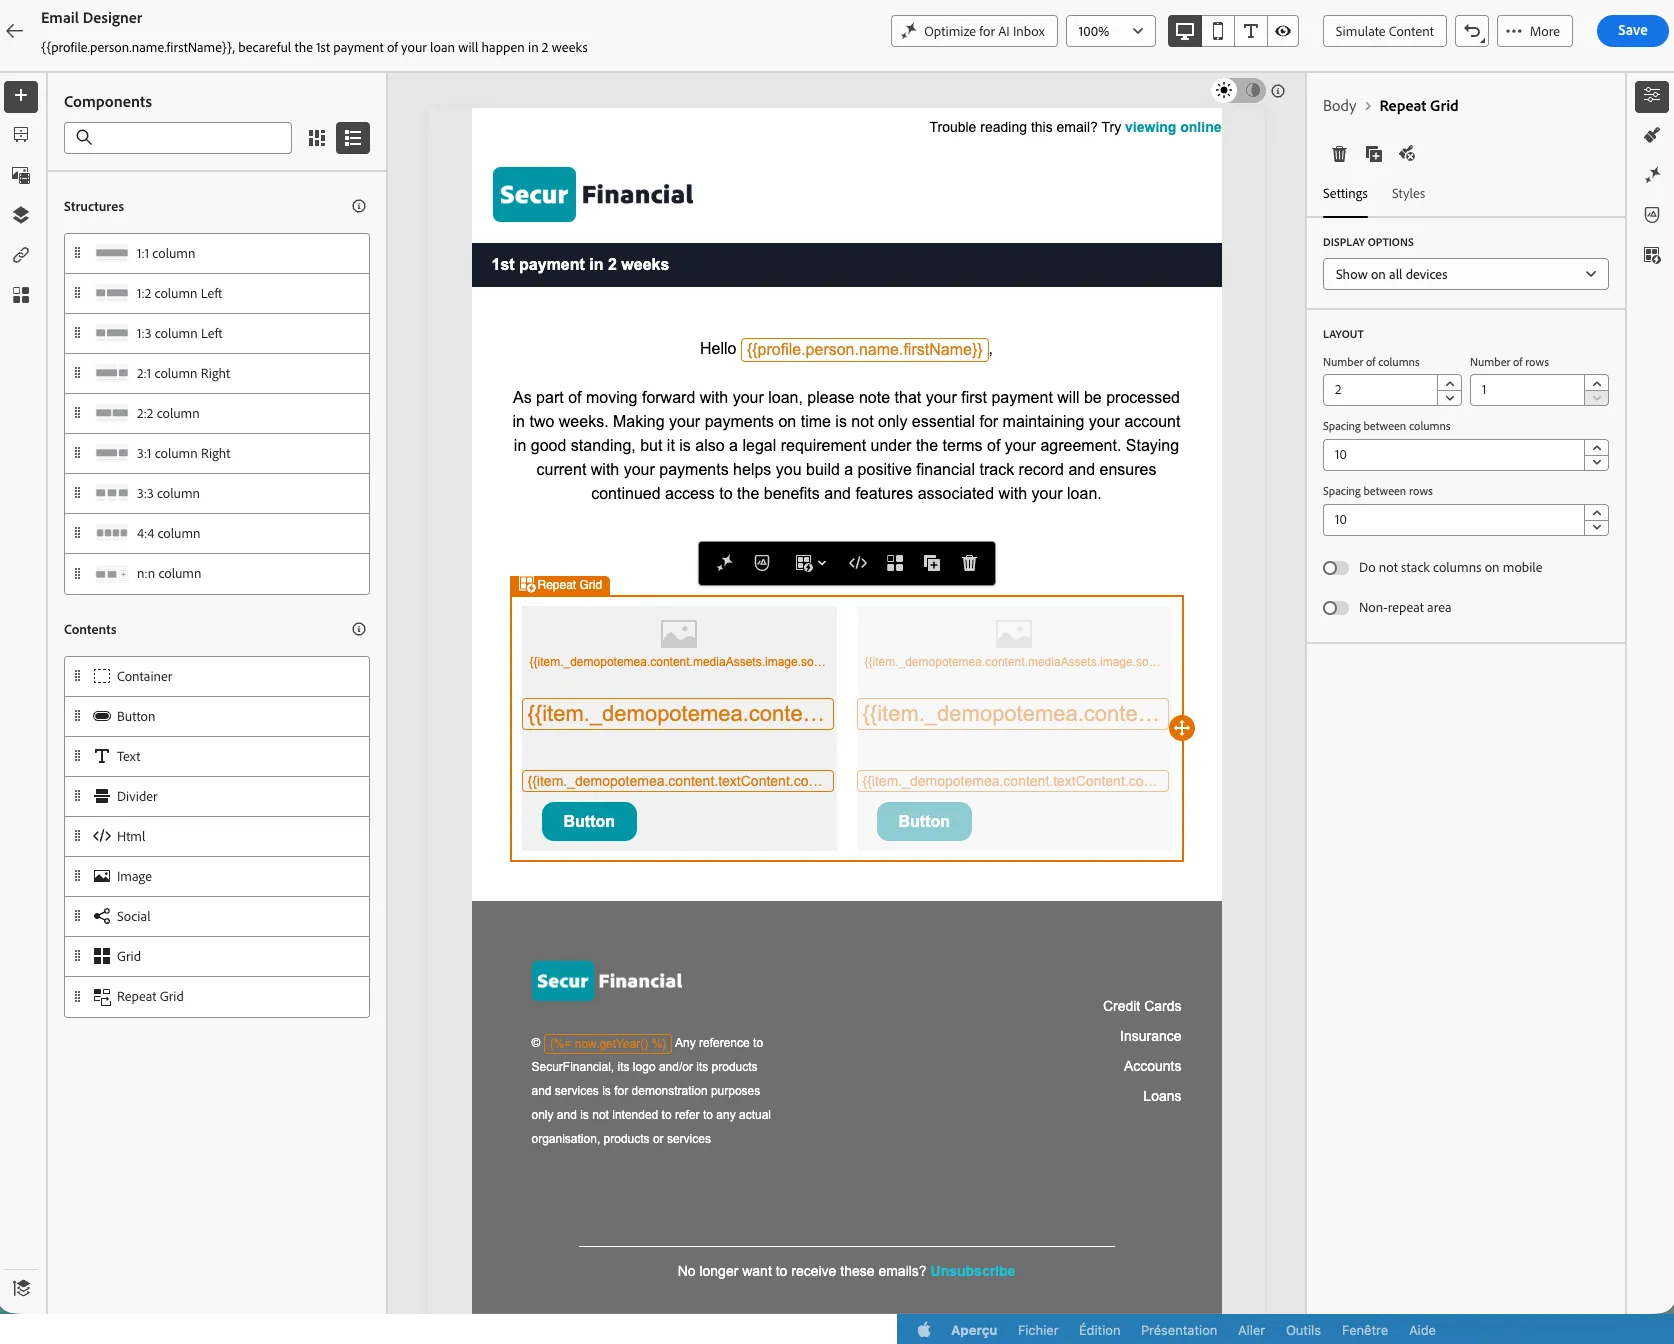Click Optimize for AI Inbox
This screenshot has height=1344, width=1674.
[x=973, y=31]
